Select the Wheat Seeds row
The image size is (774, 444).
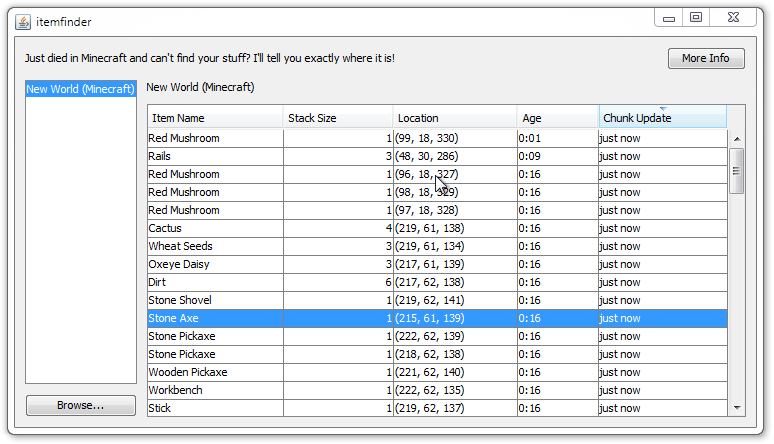tap(437, 246)
